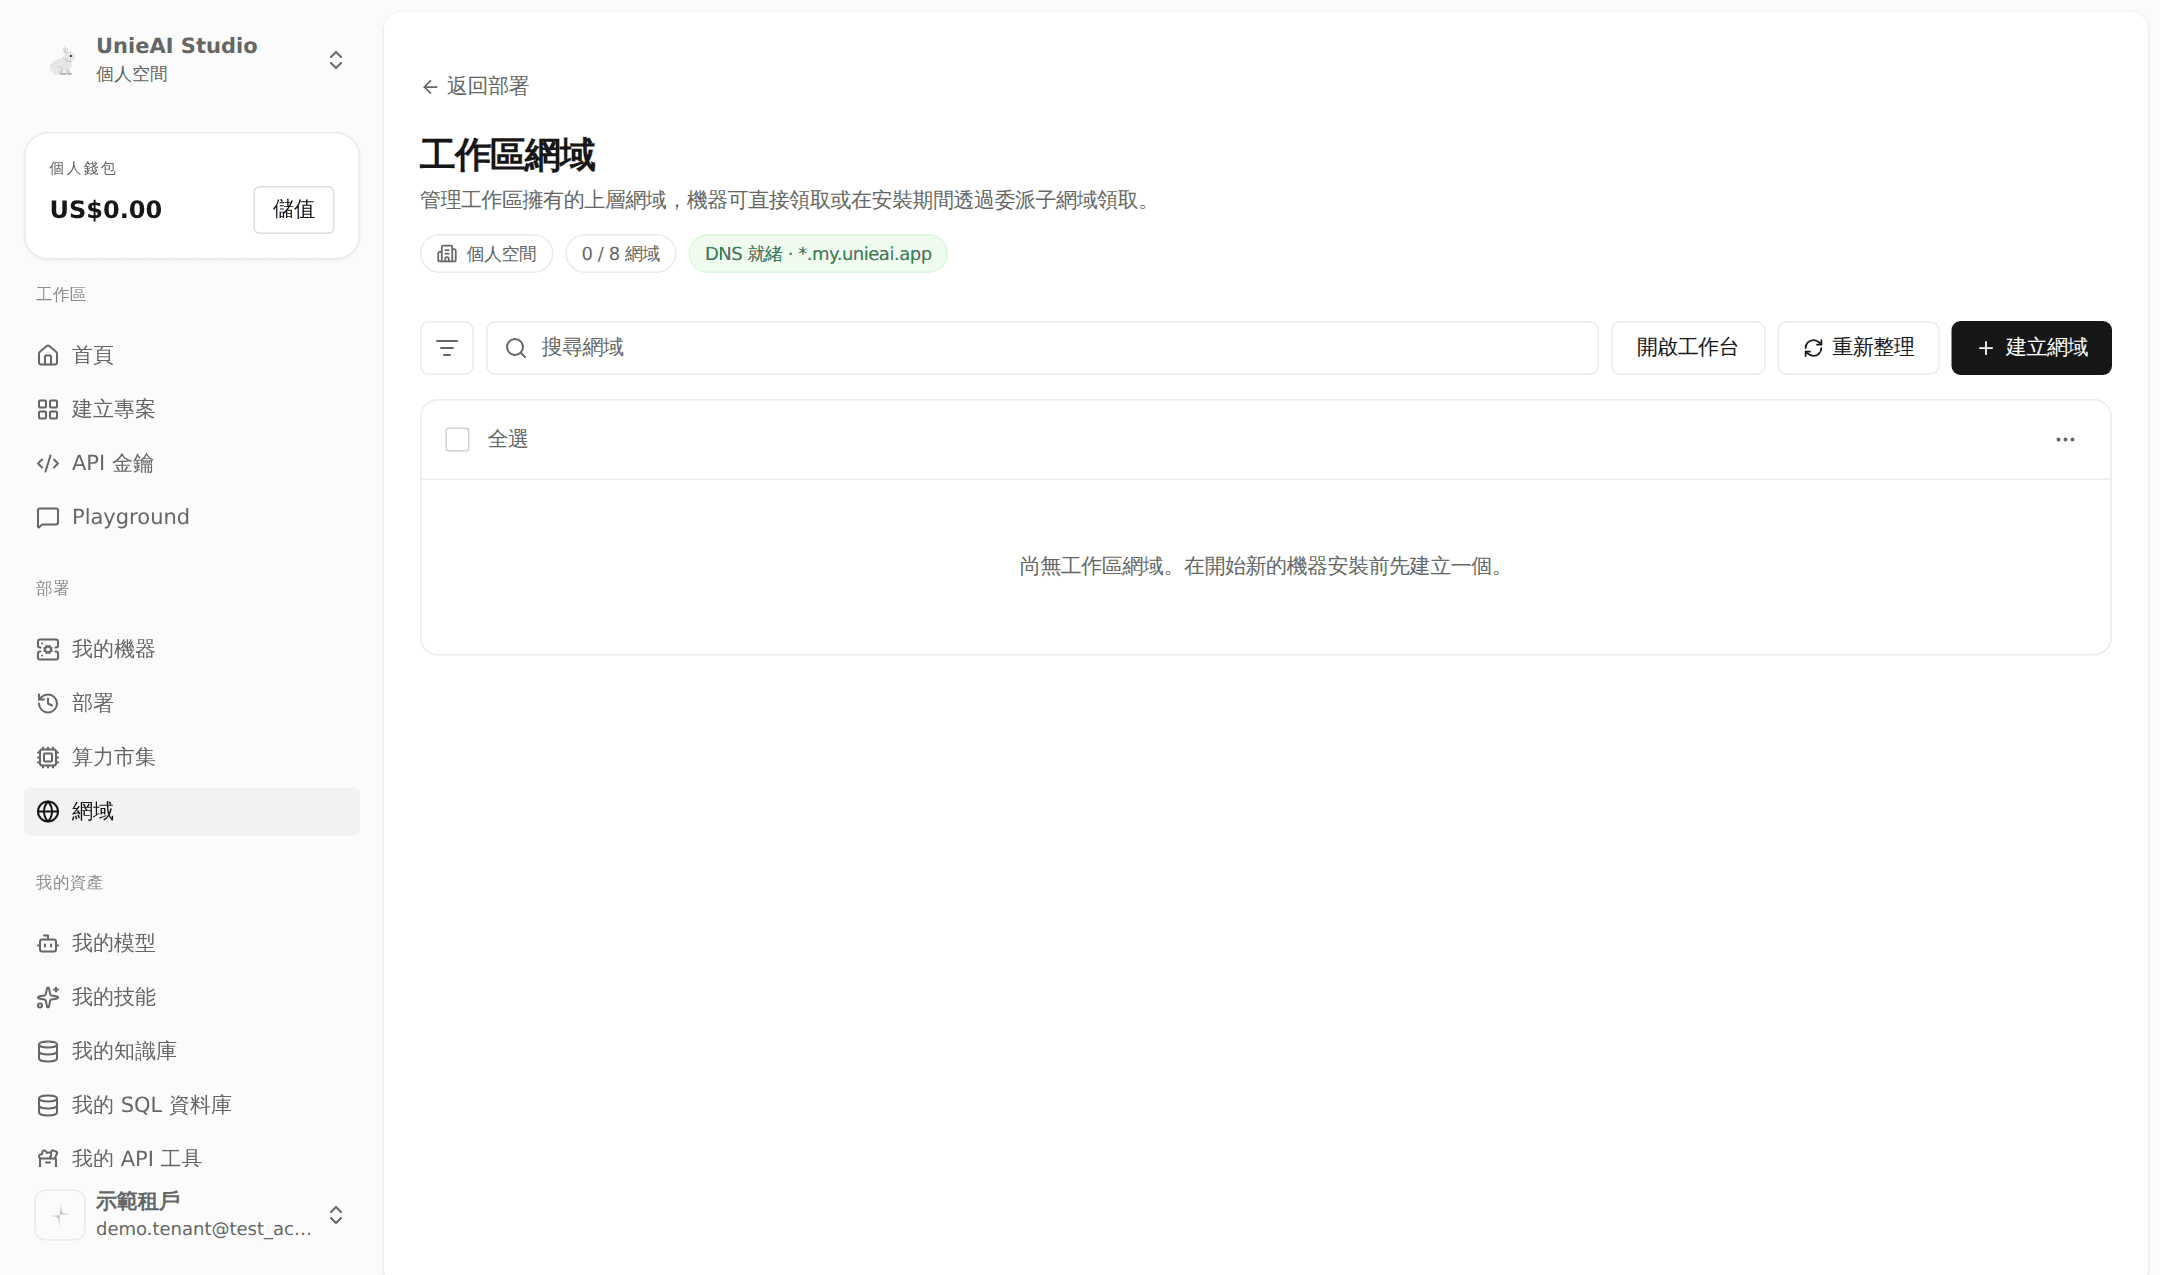Click the plus icon in 建立網域
Viewport: 2160px width, 1275px height.
pos(1986,348)
